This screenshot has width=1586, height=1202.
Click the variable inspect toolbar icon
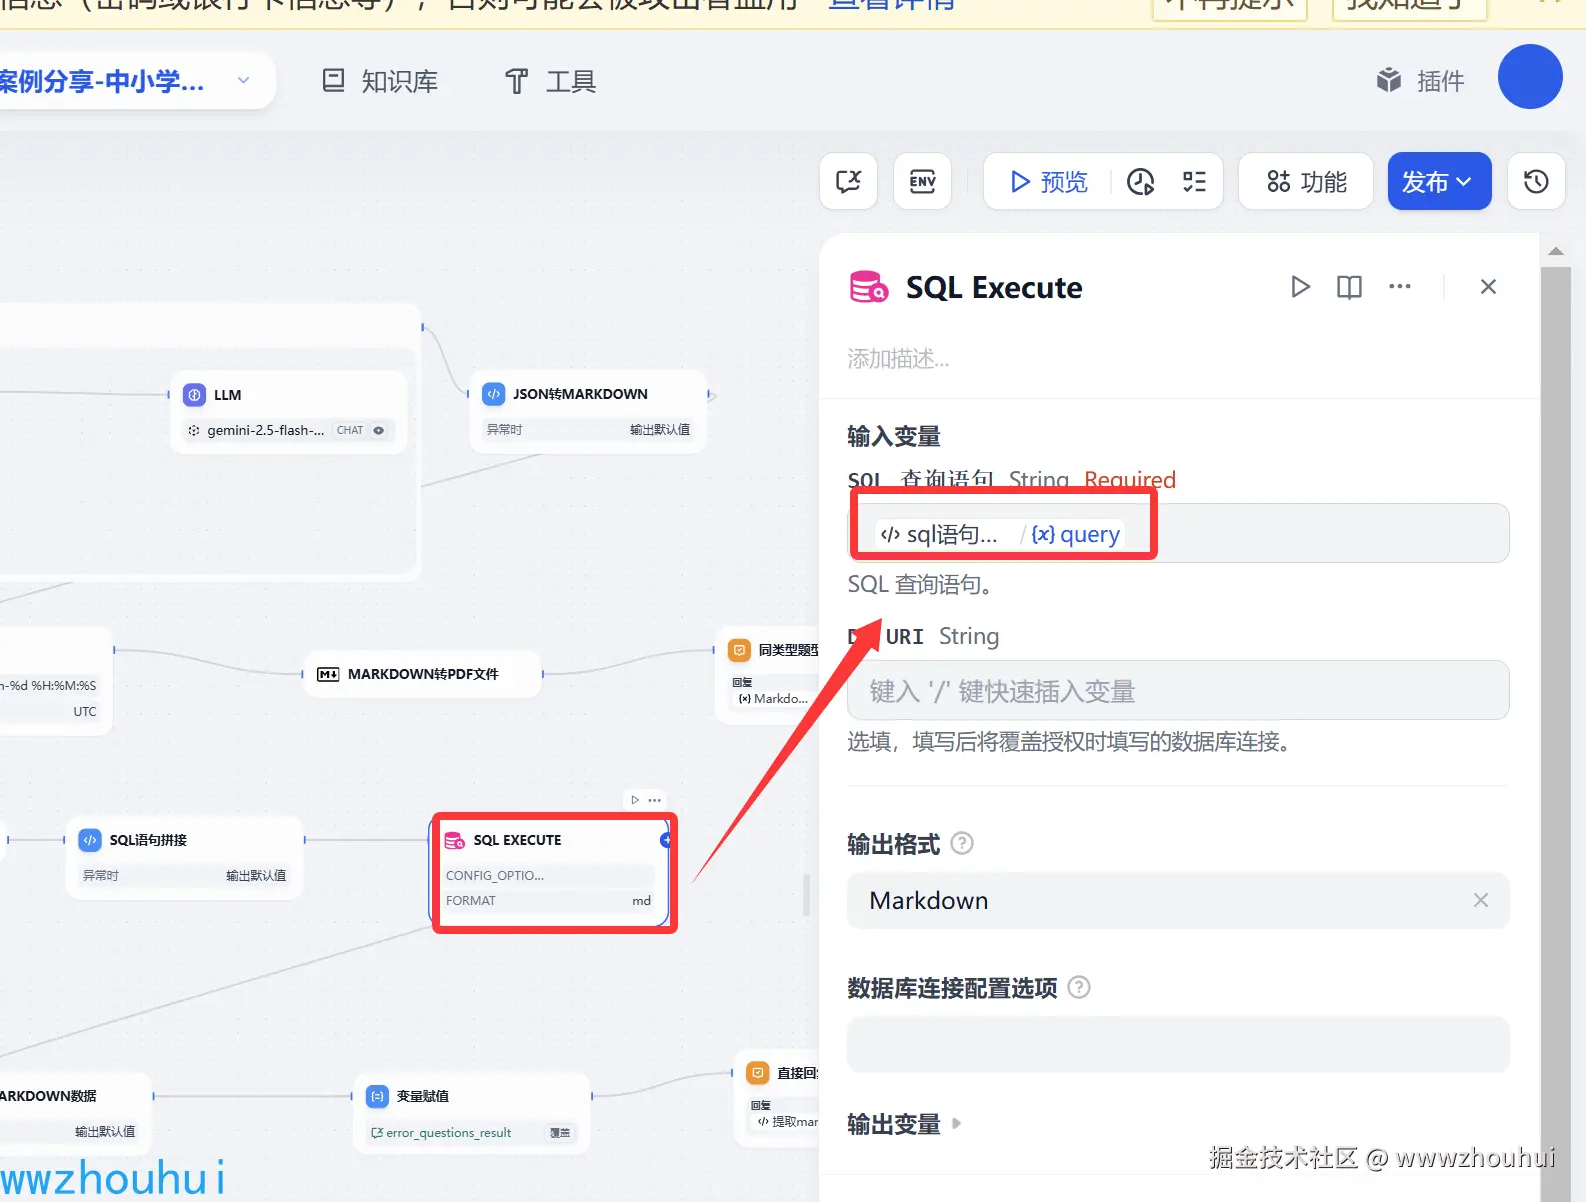848,181
